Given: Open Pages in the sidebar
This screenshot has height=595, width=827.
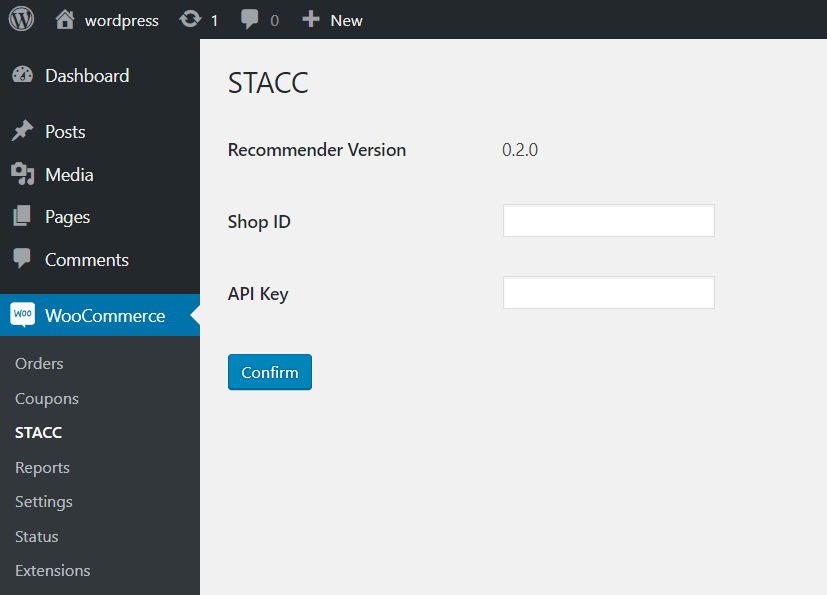Looking at the screenshot, I should coord(68,217).
